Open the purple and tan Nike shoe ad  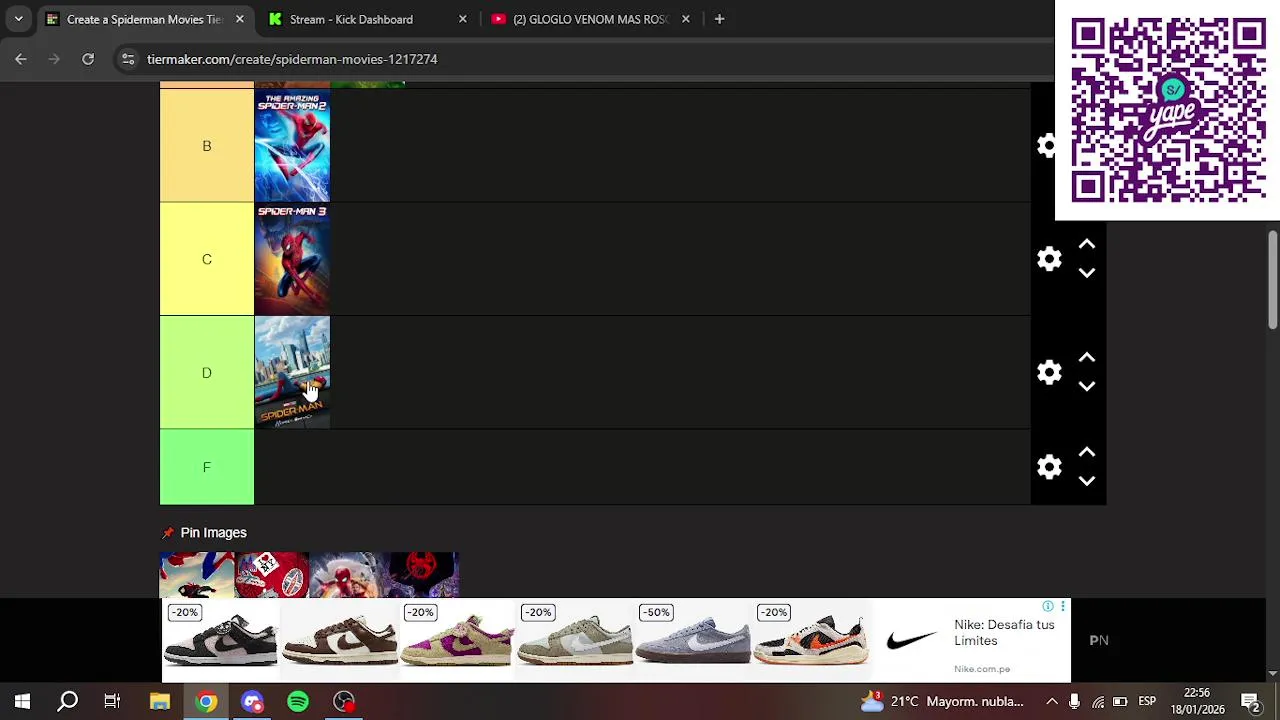(457, 640)
